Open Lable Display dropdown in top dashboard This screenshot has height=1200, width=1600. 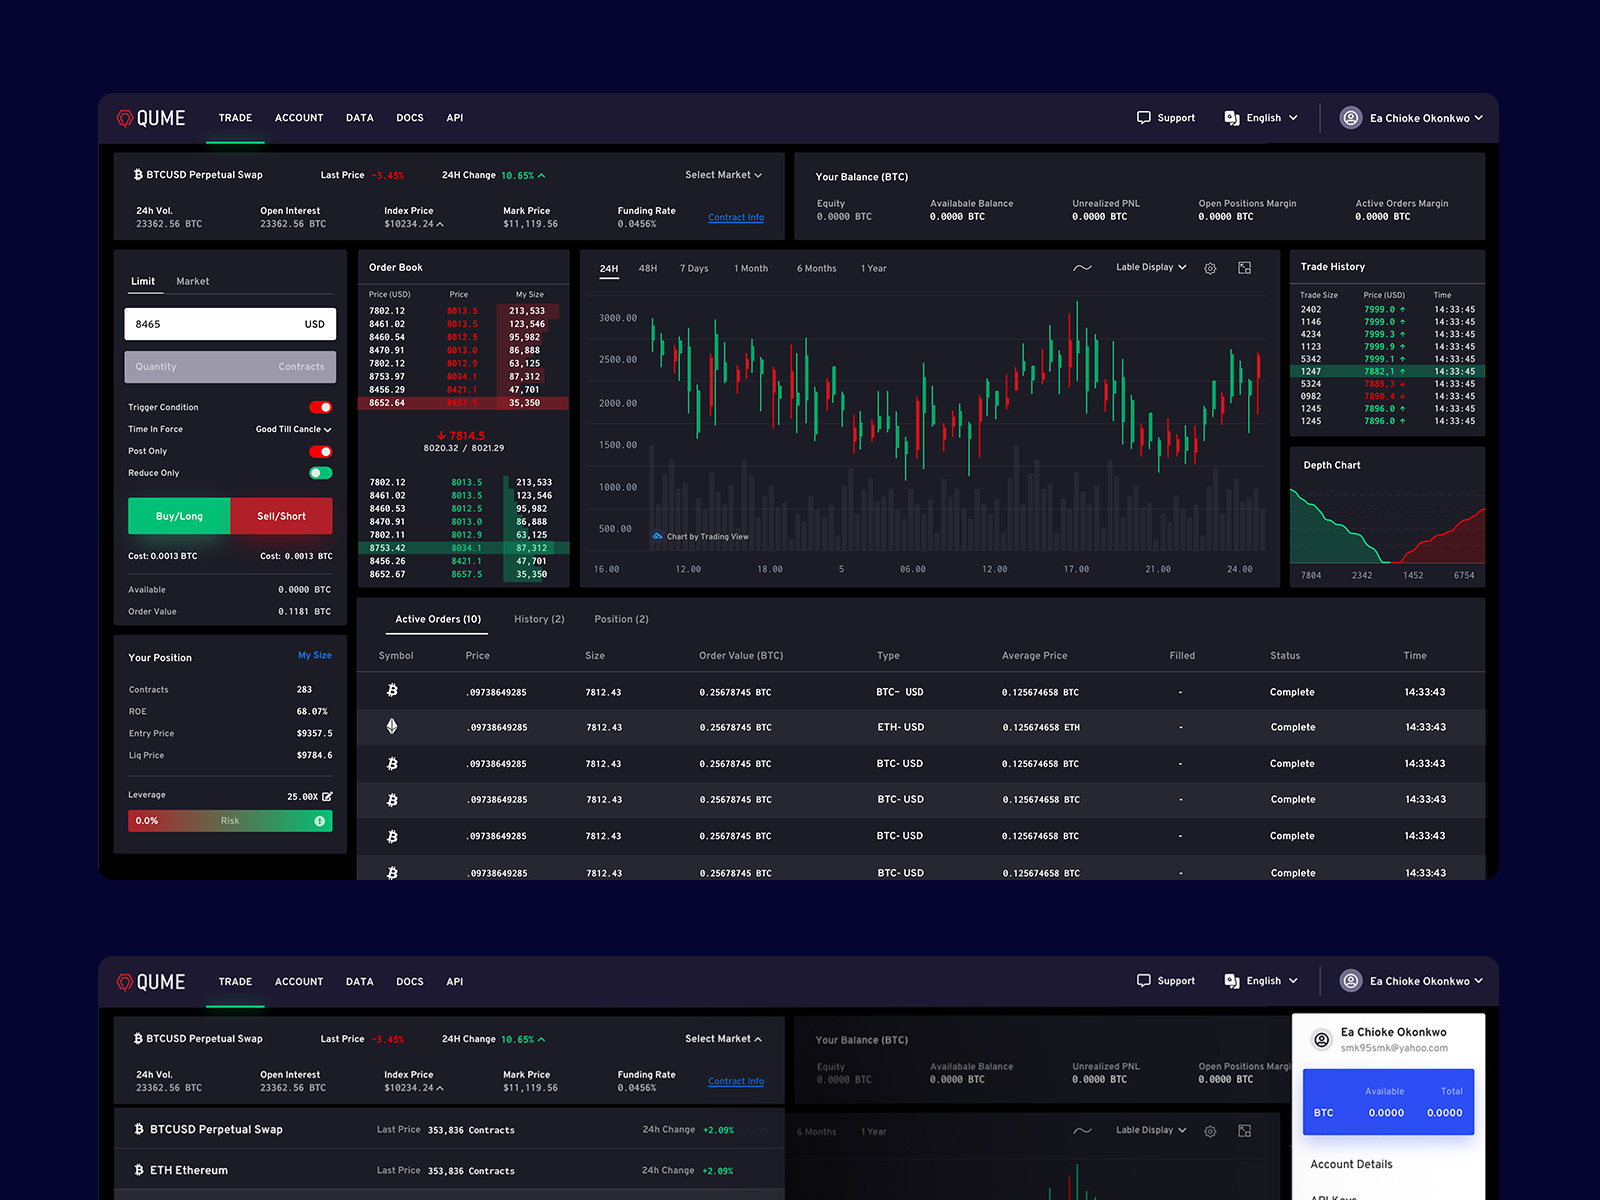click(1151, 268)
